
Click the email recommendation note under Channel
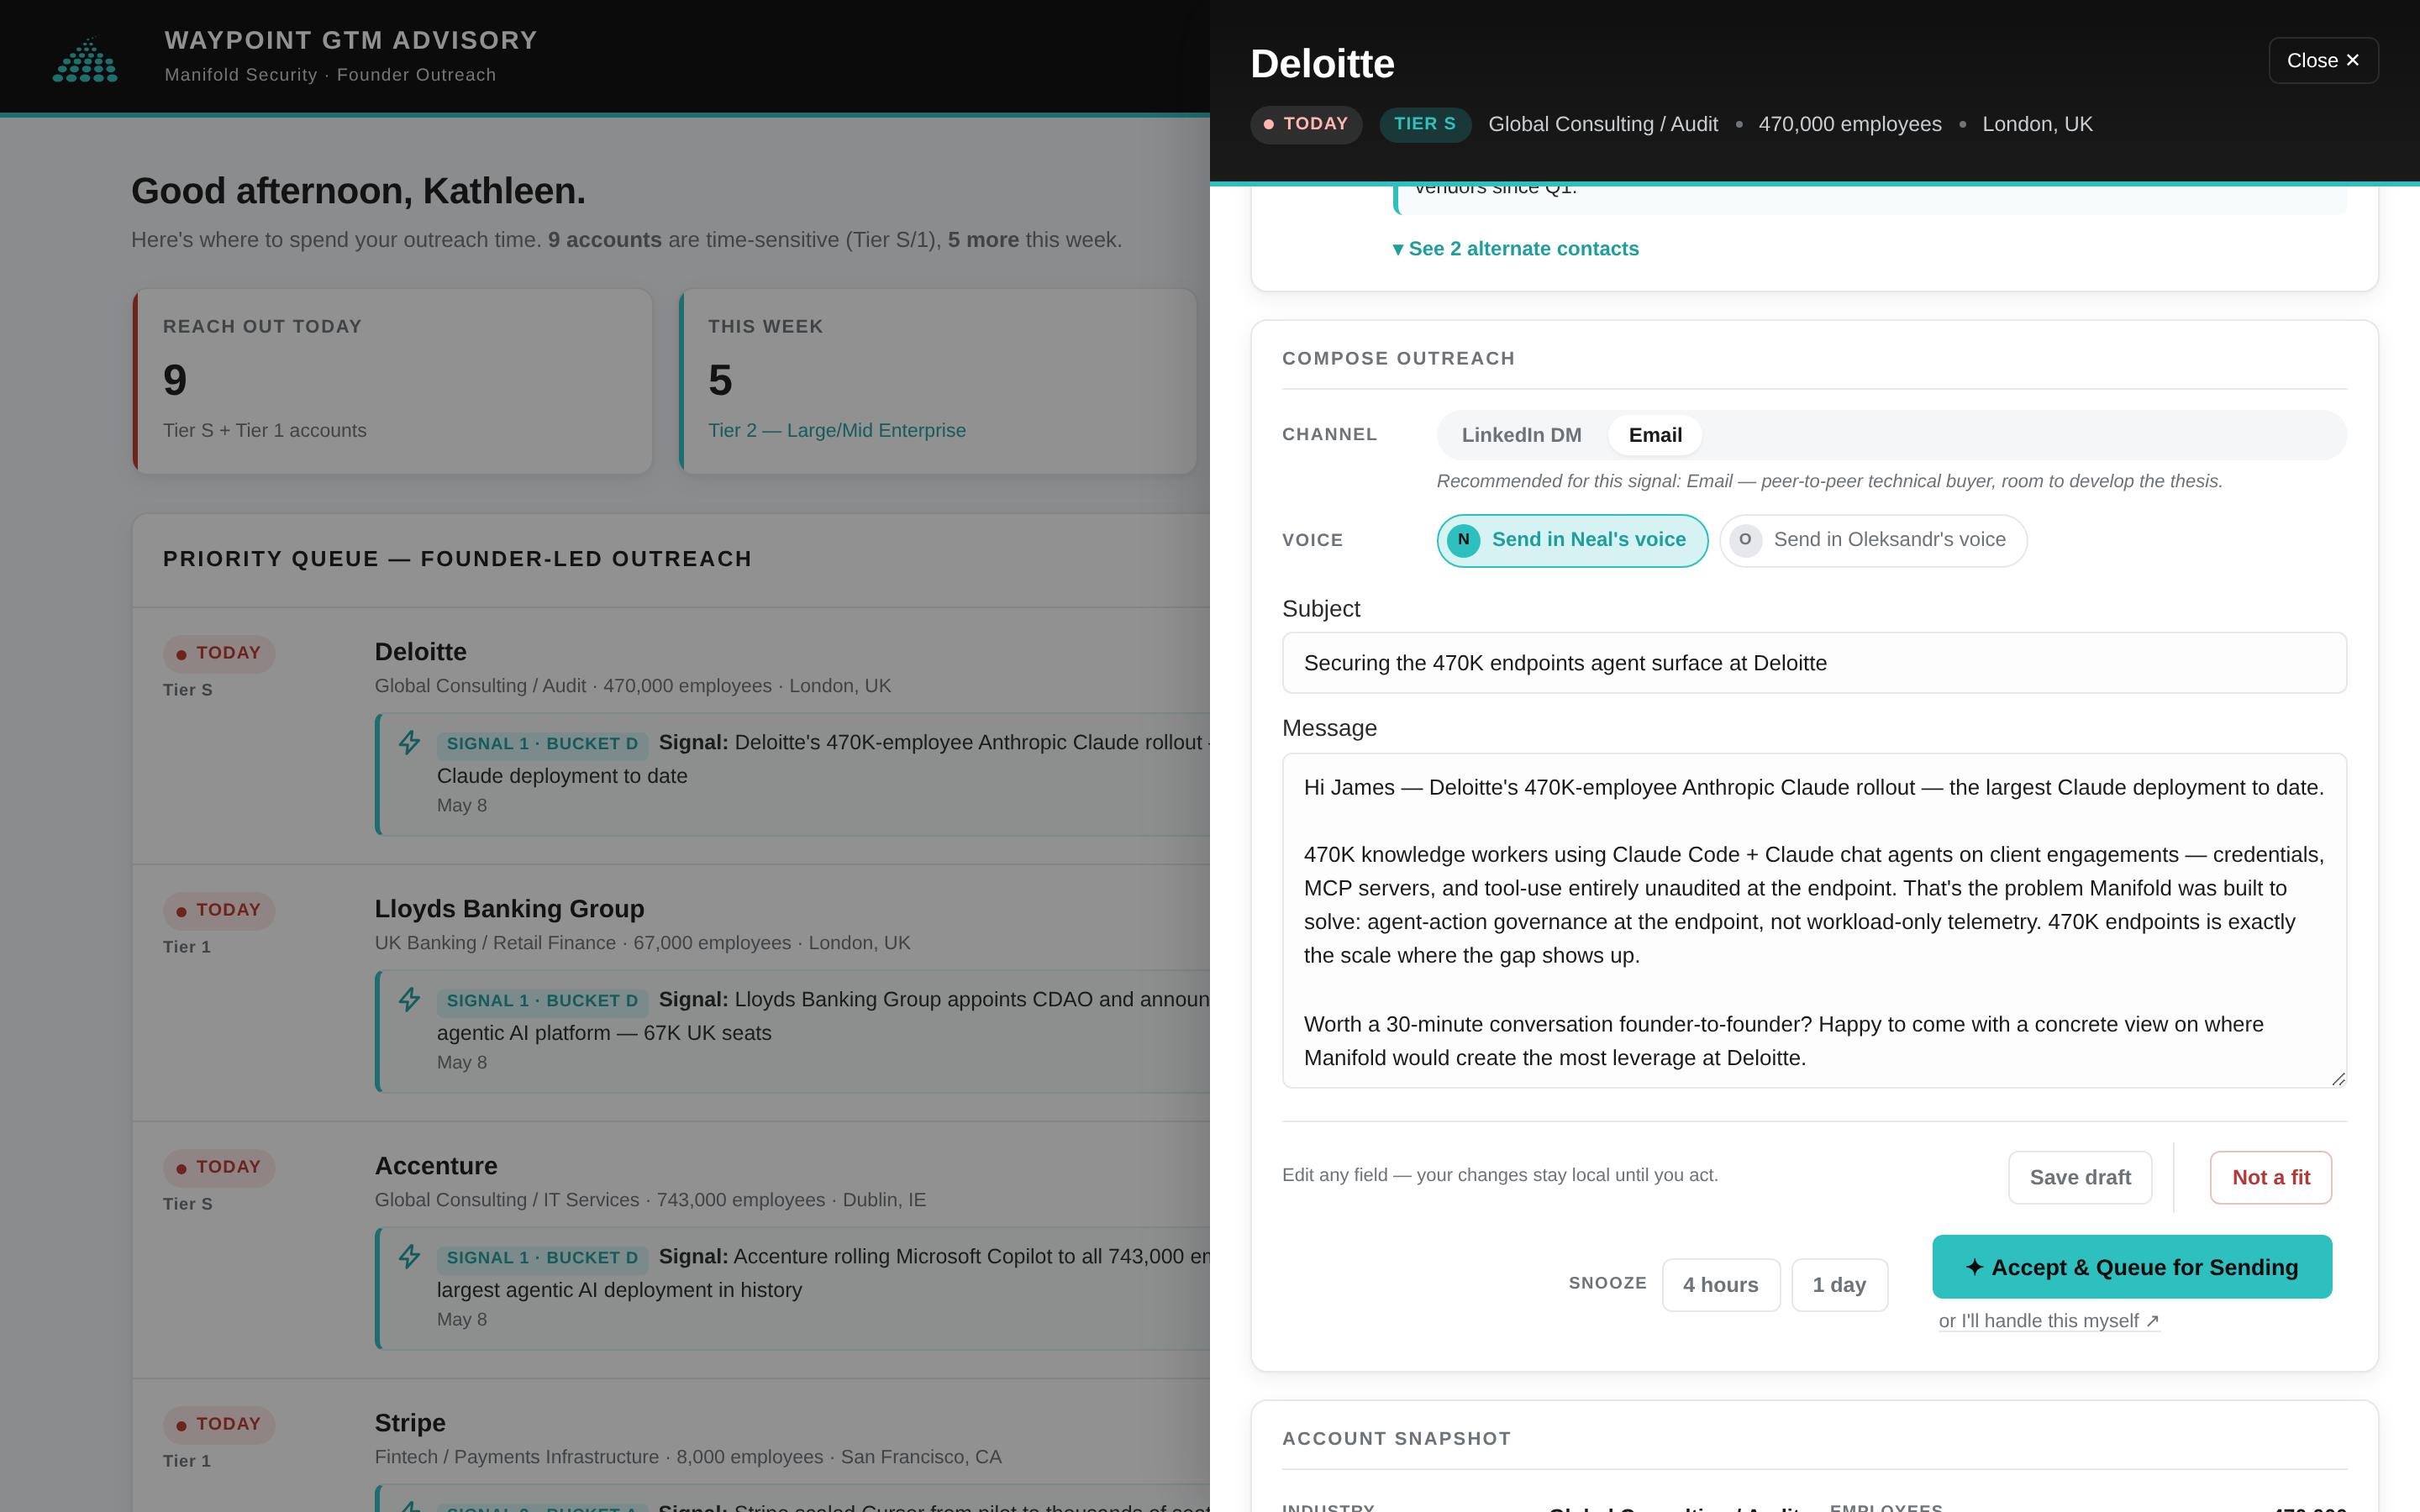1829,481
